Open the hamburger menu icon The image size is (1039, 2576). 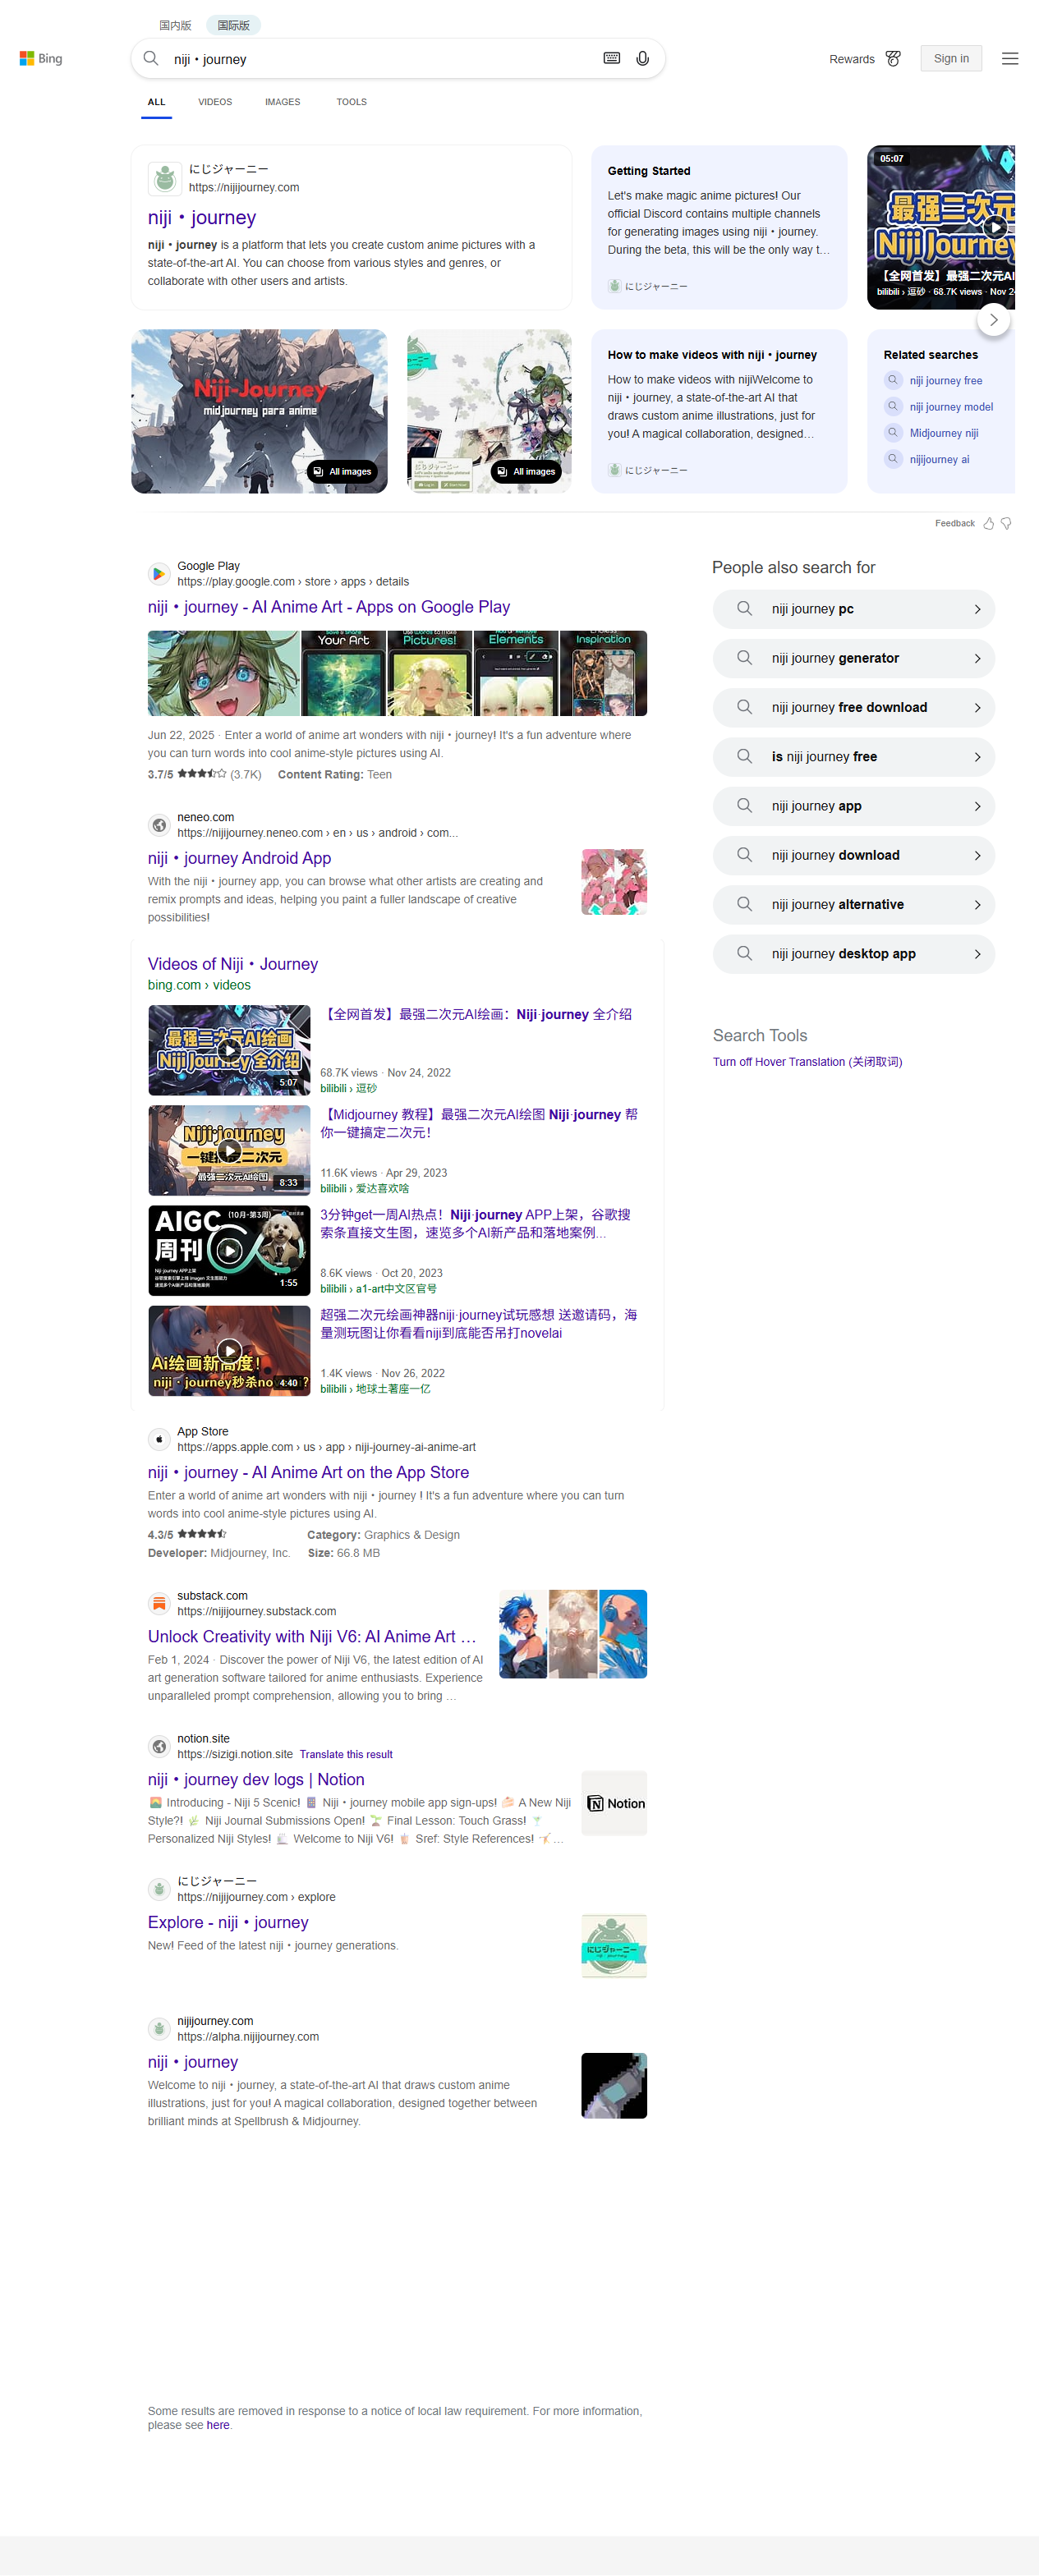[1009, 59]
